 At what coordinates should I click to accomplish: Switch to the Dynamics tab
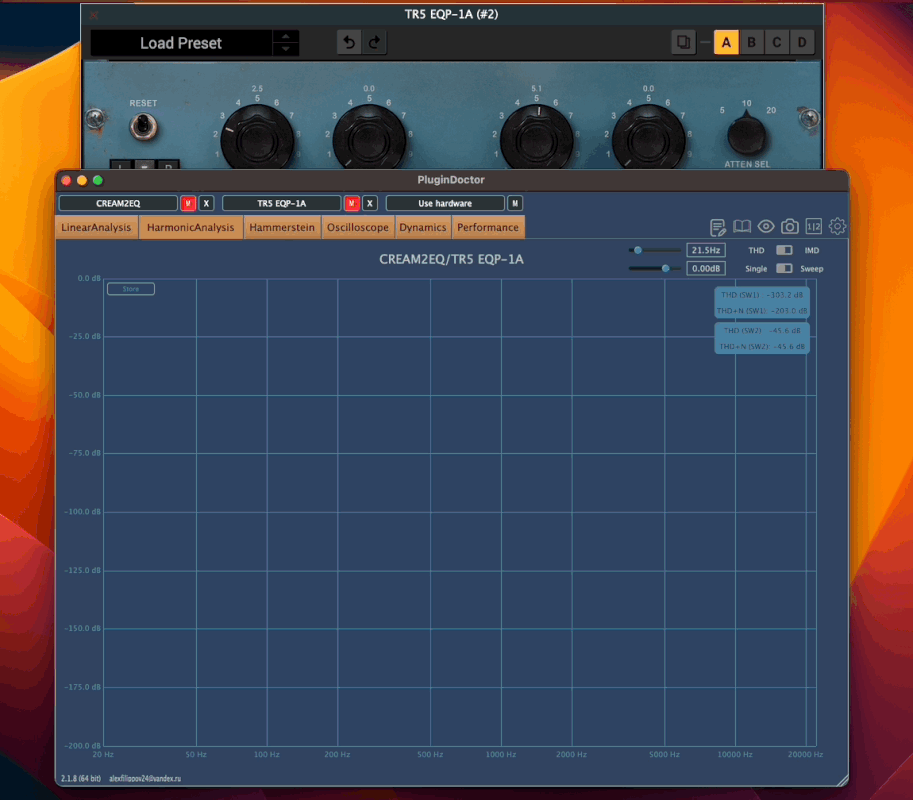coord(423,227)
